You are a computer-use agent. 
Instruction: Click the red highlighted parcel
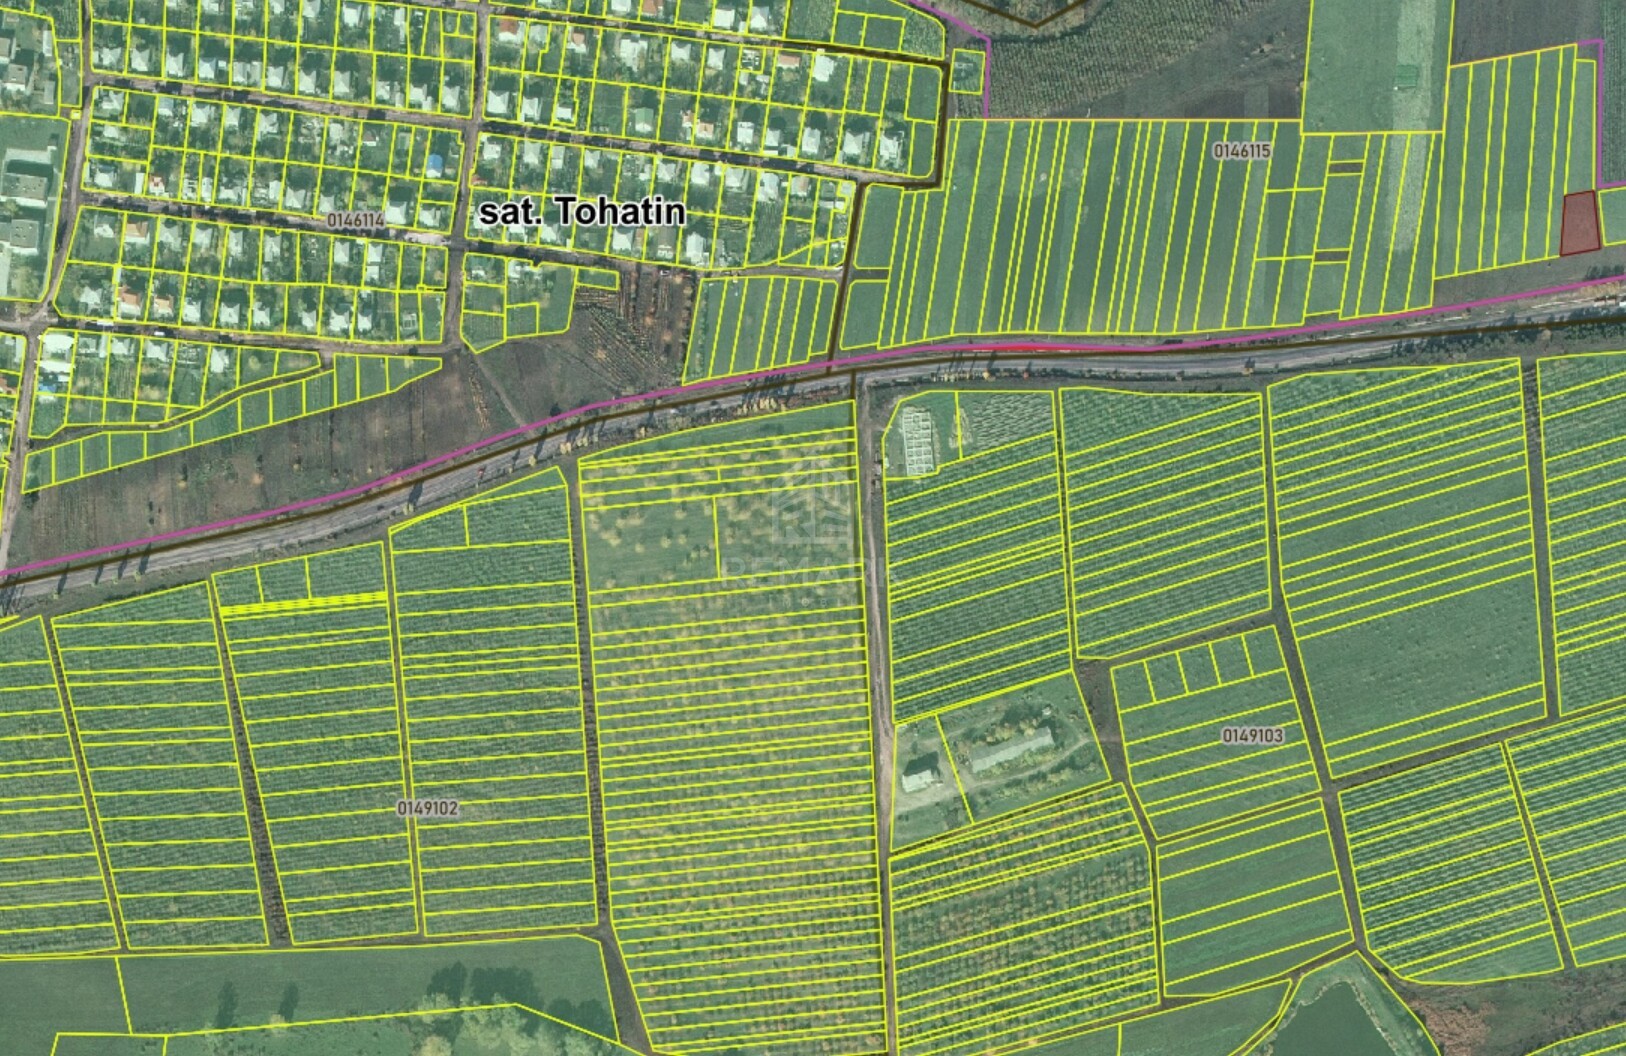coord(1580,223)
